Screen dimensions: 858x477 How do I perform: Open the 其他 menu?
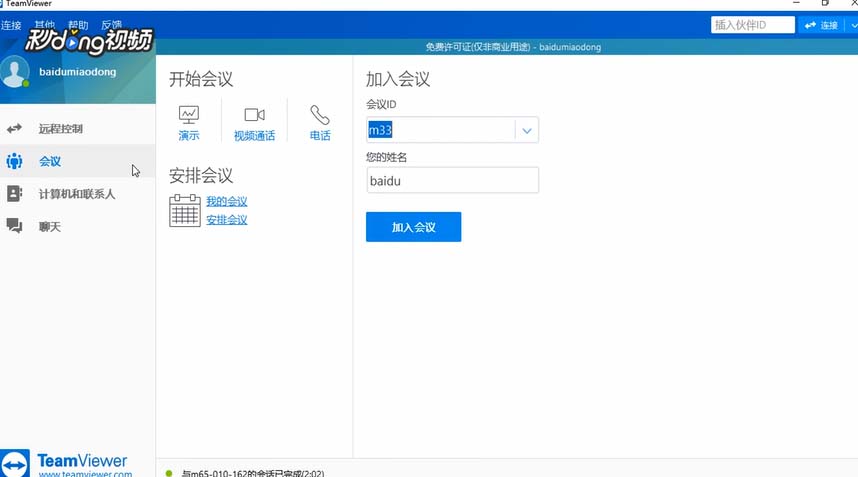[x=45, y=25]
